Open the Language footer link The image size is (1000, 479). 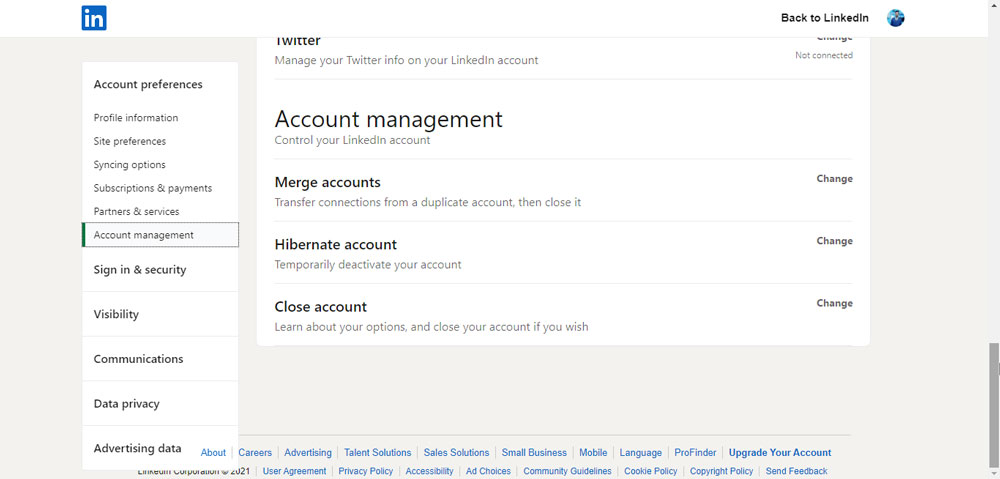tap(641, 453)
